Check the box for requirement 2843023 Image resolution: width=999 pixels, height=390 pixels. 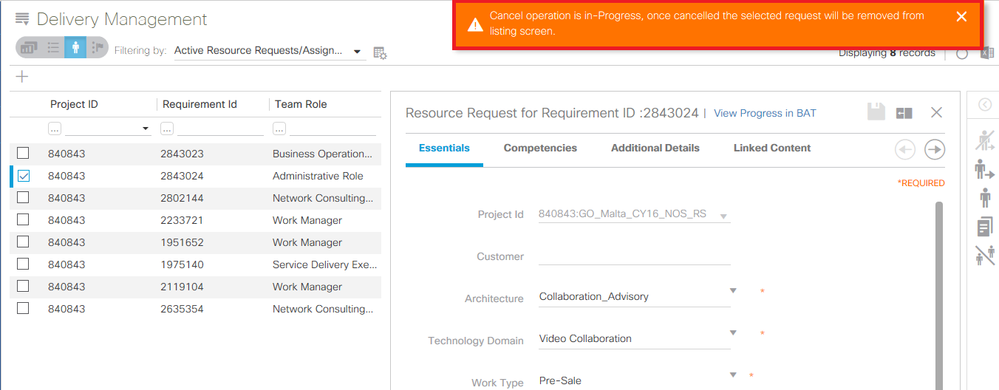tap(23, 154)
